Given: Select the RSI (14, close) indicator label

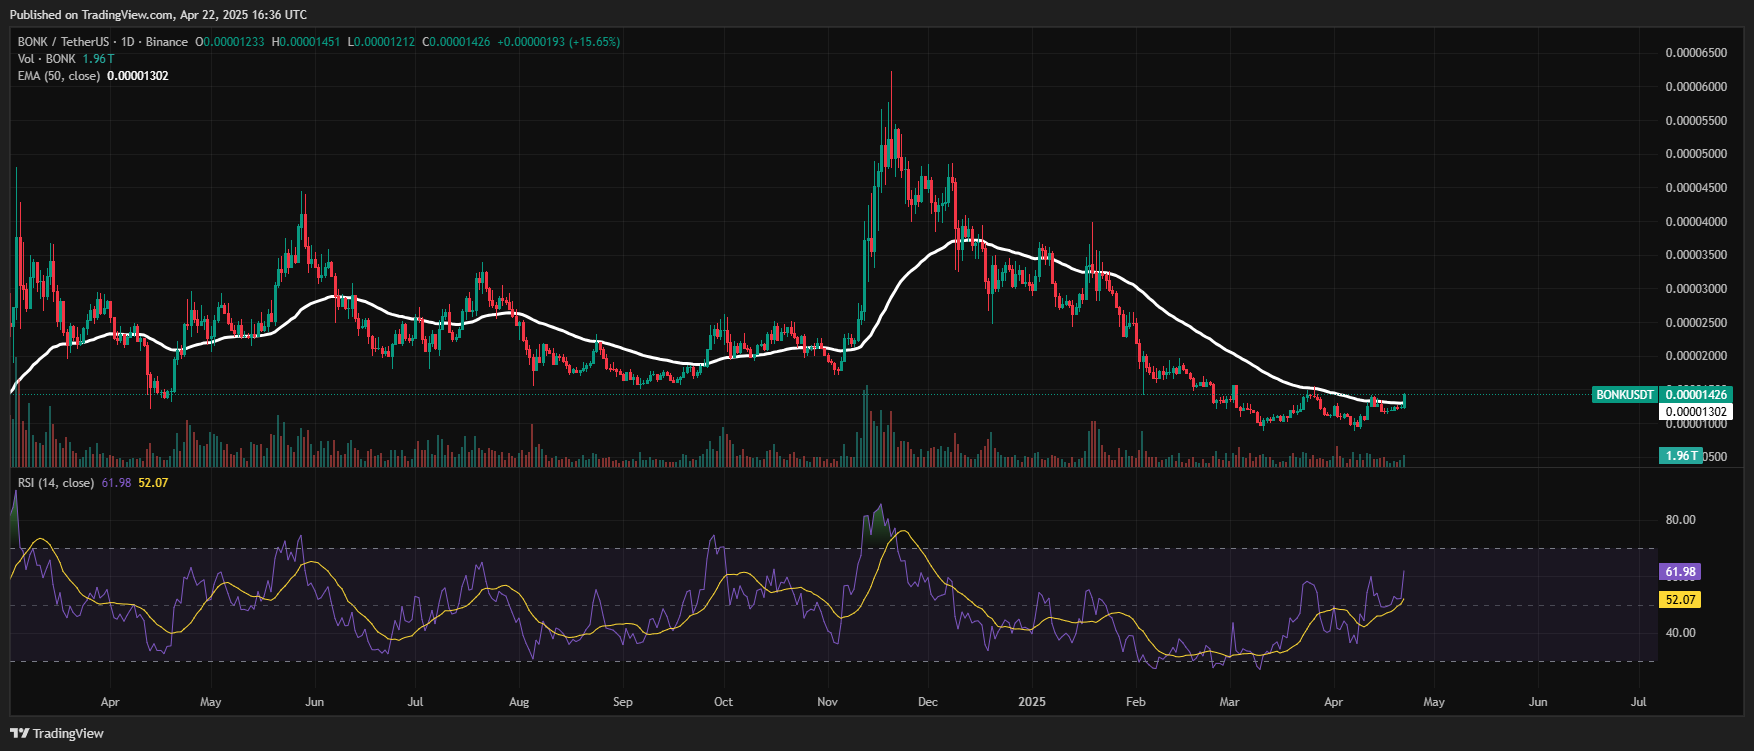Looking at the screenshot, I should [56, 483].
